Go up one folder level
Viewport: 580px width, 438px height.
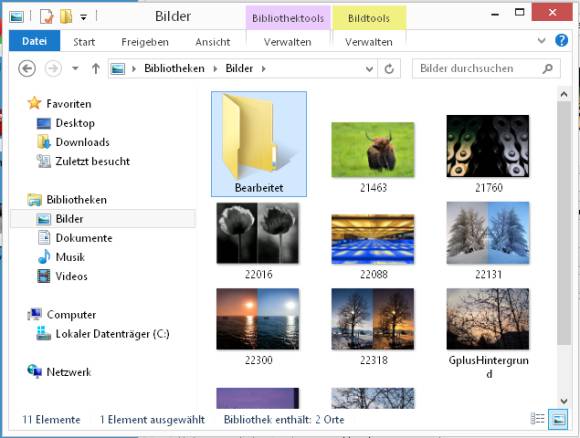[96, 69]
